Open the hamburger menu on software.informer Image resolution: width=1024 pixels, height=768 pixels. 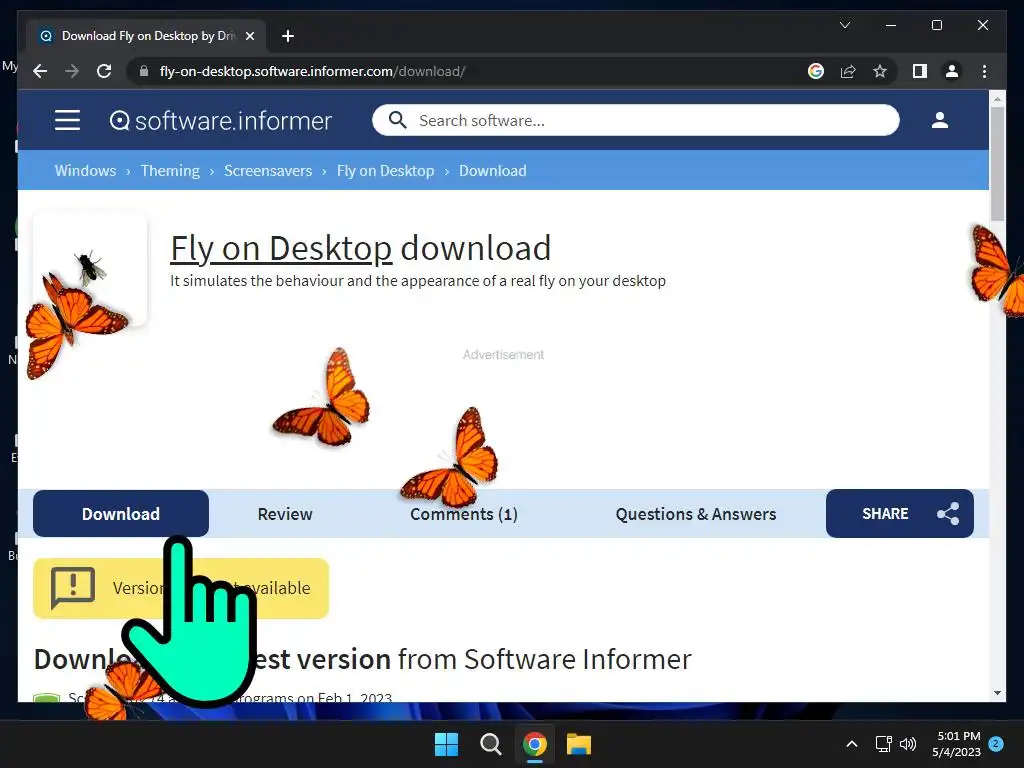click(67, 120)
